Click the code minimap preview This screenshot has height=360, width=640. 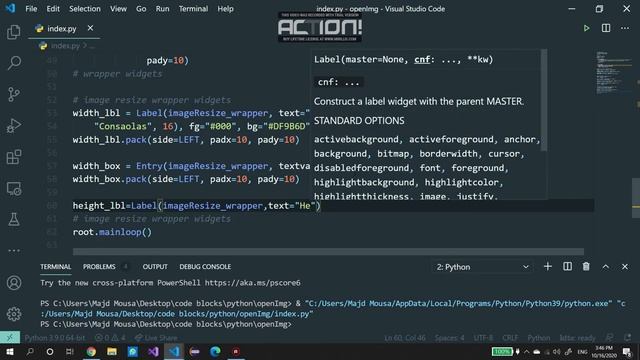click(x=613, y=73)
